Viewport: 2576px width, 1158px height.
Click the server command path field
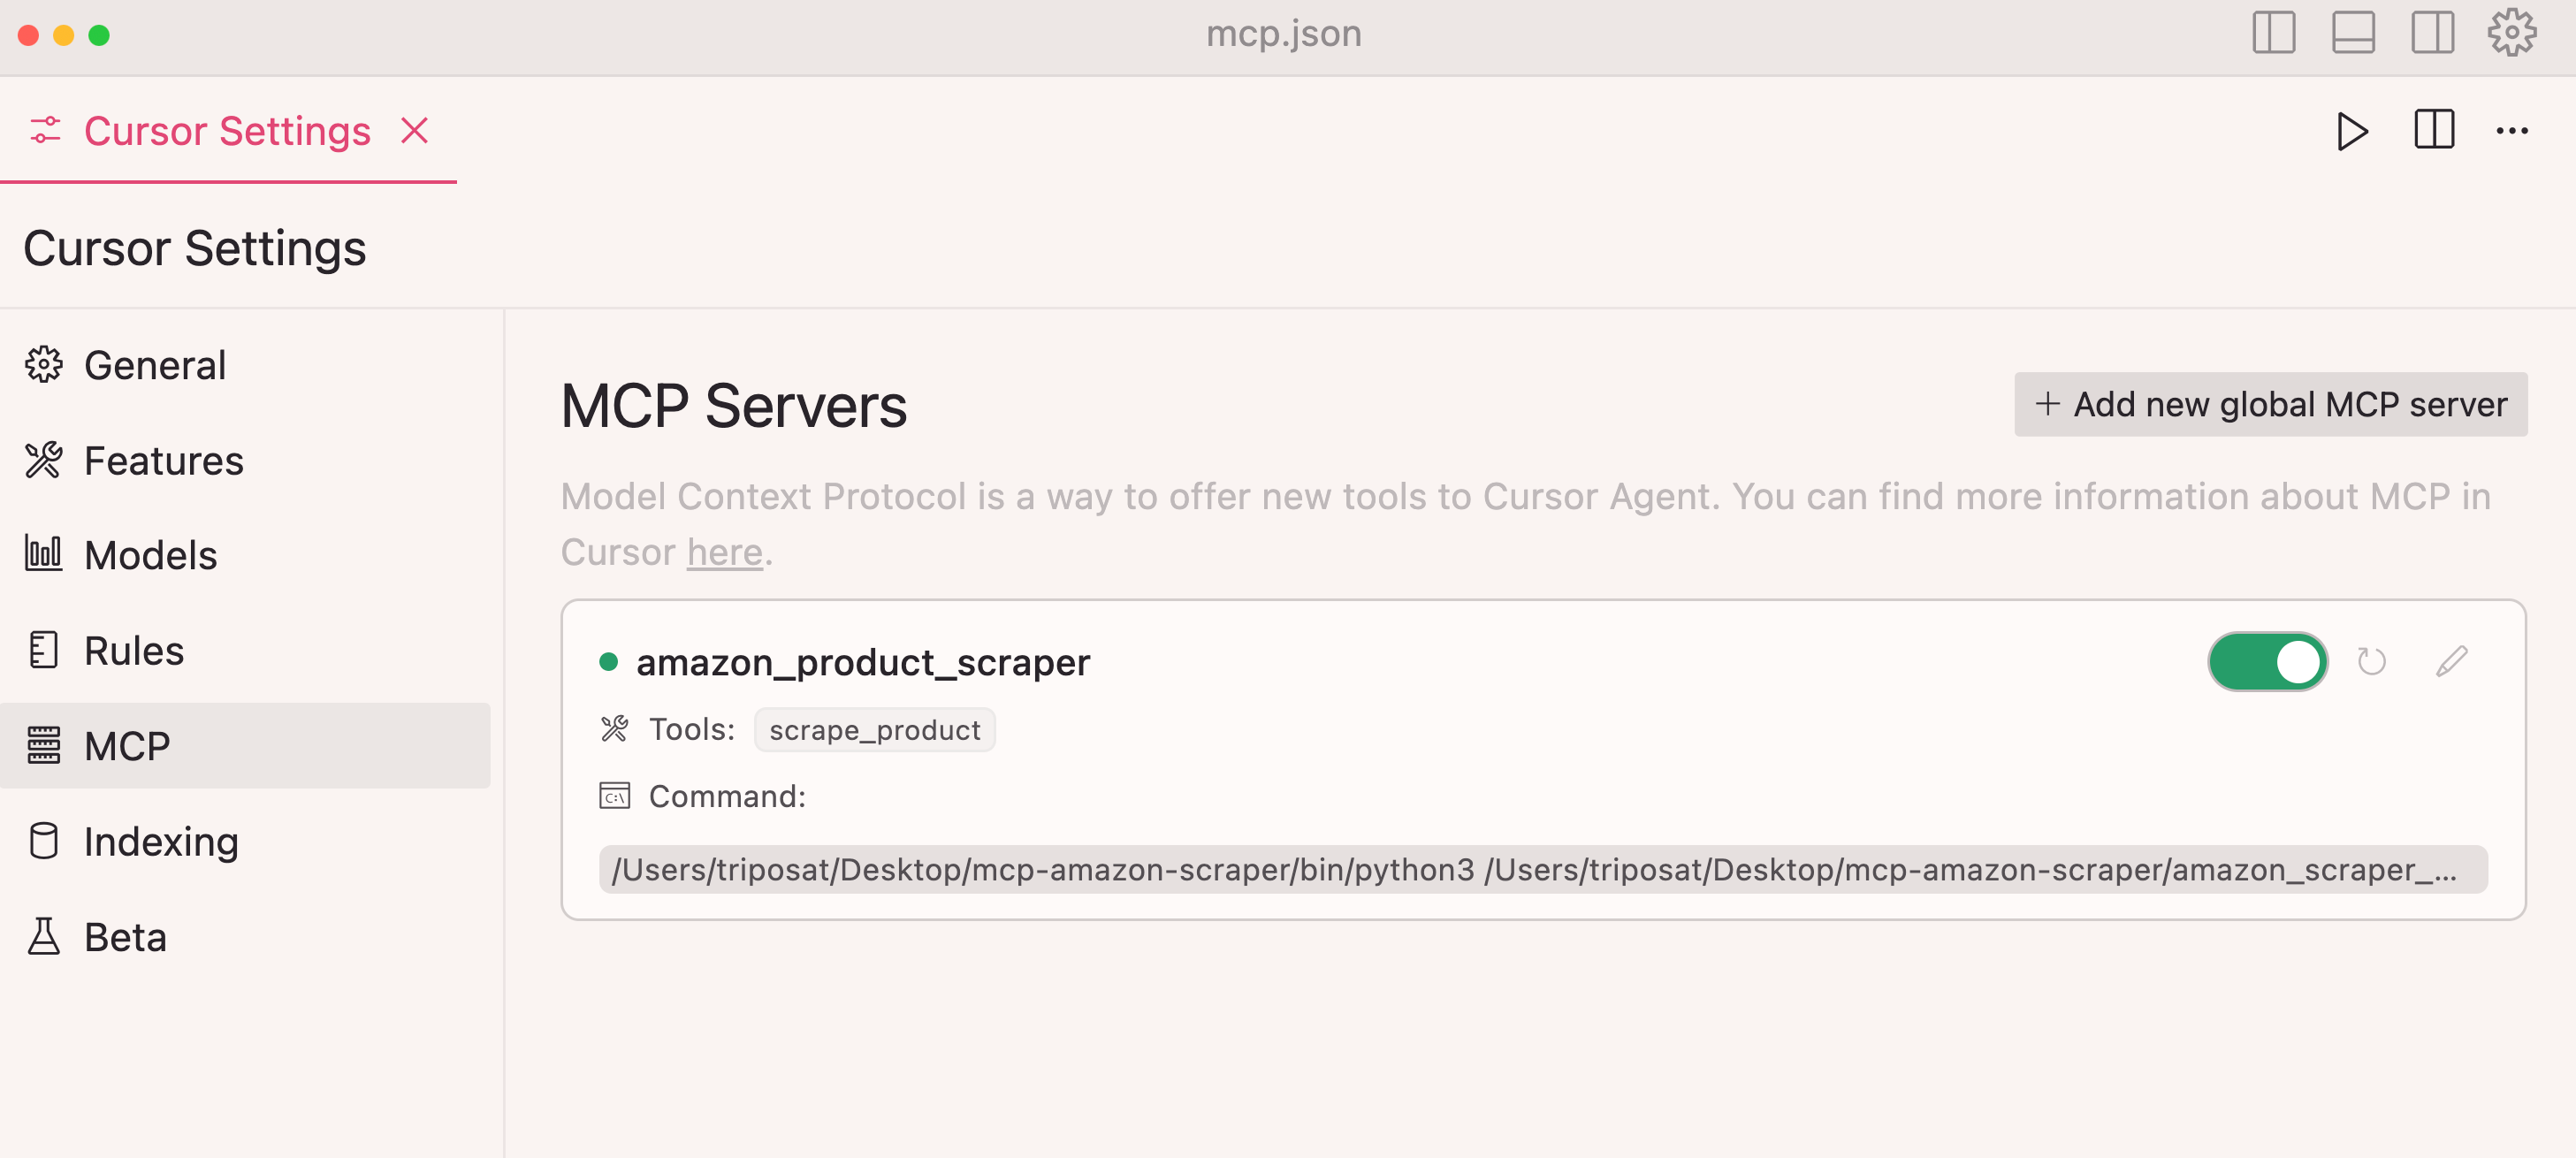click(1542, 869)
